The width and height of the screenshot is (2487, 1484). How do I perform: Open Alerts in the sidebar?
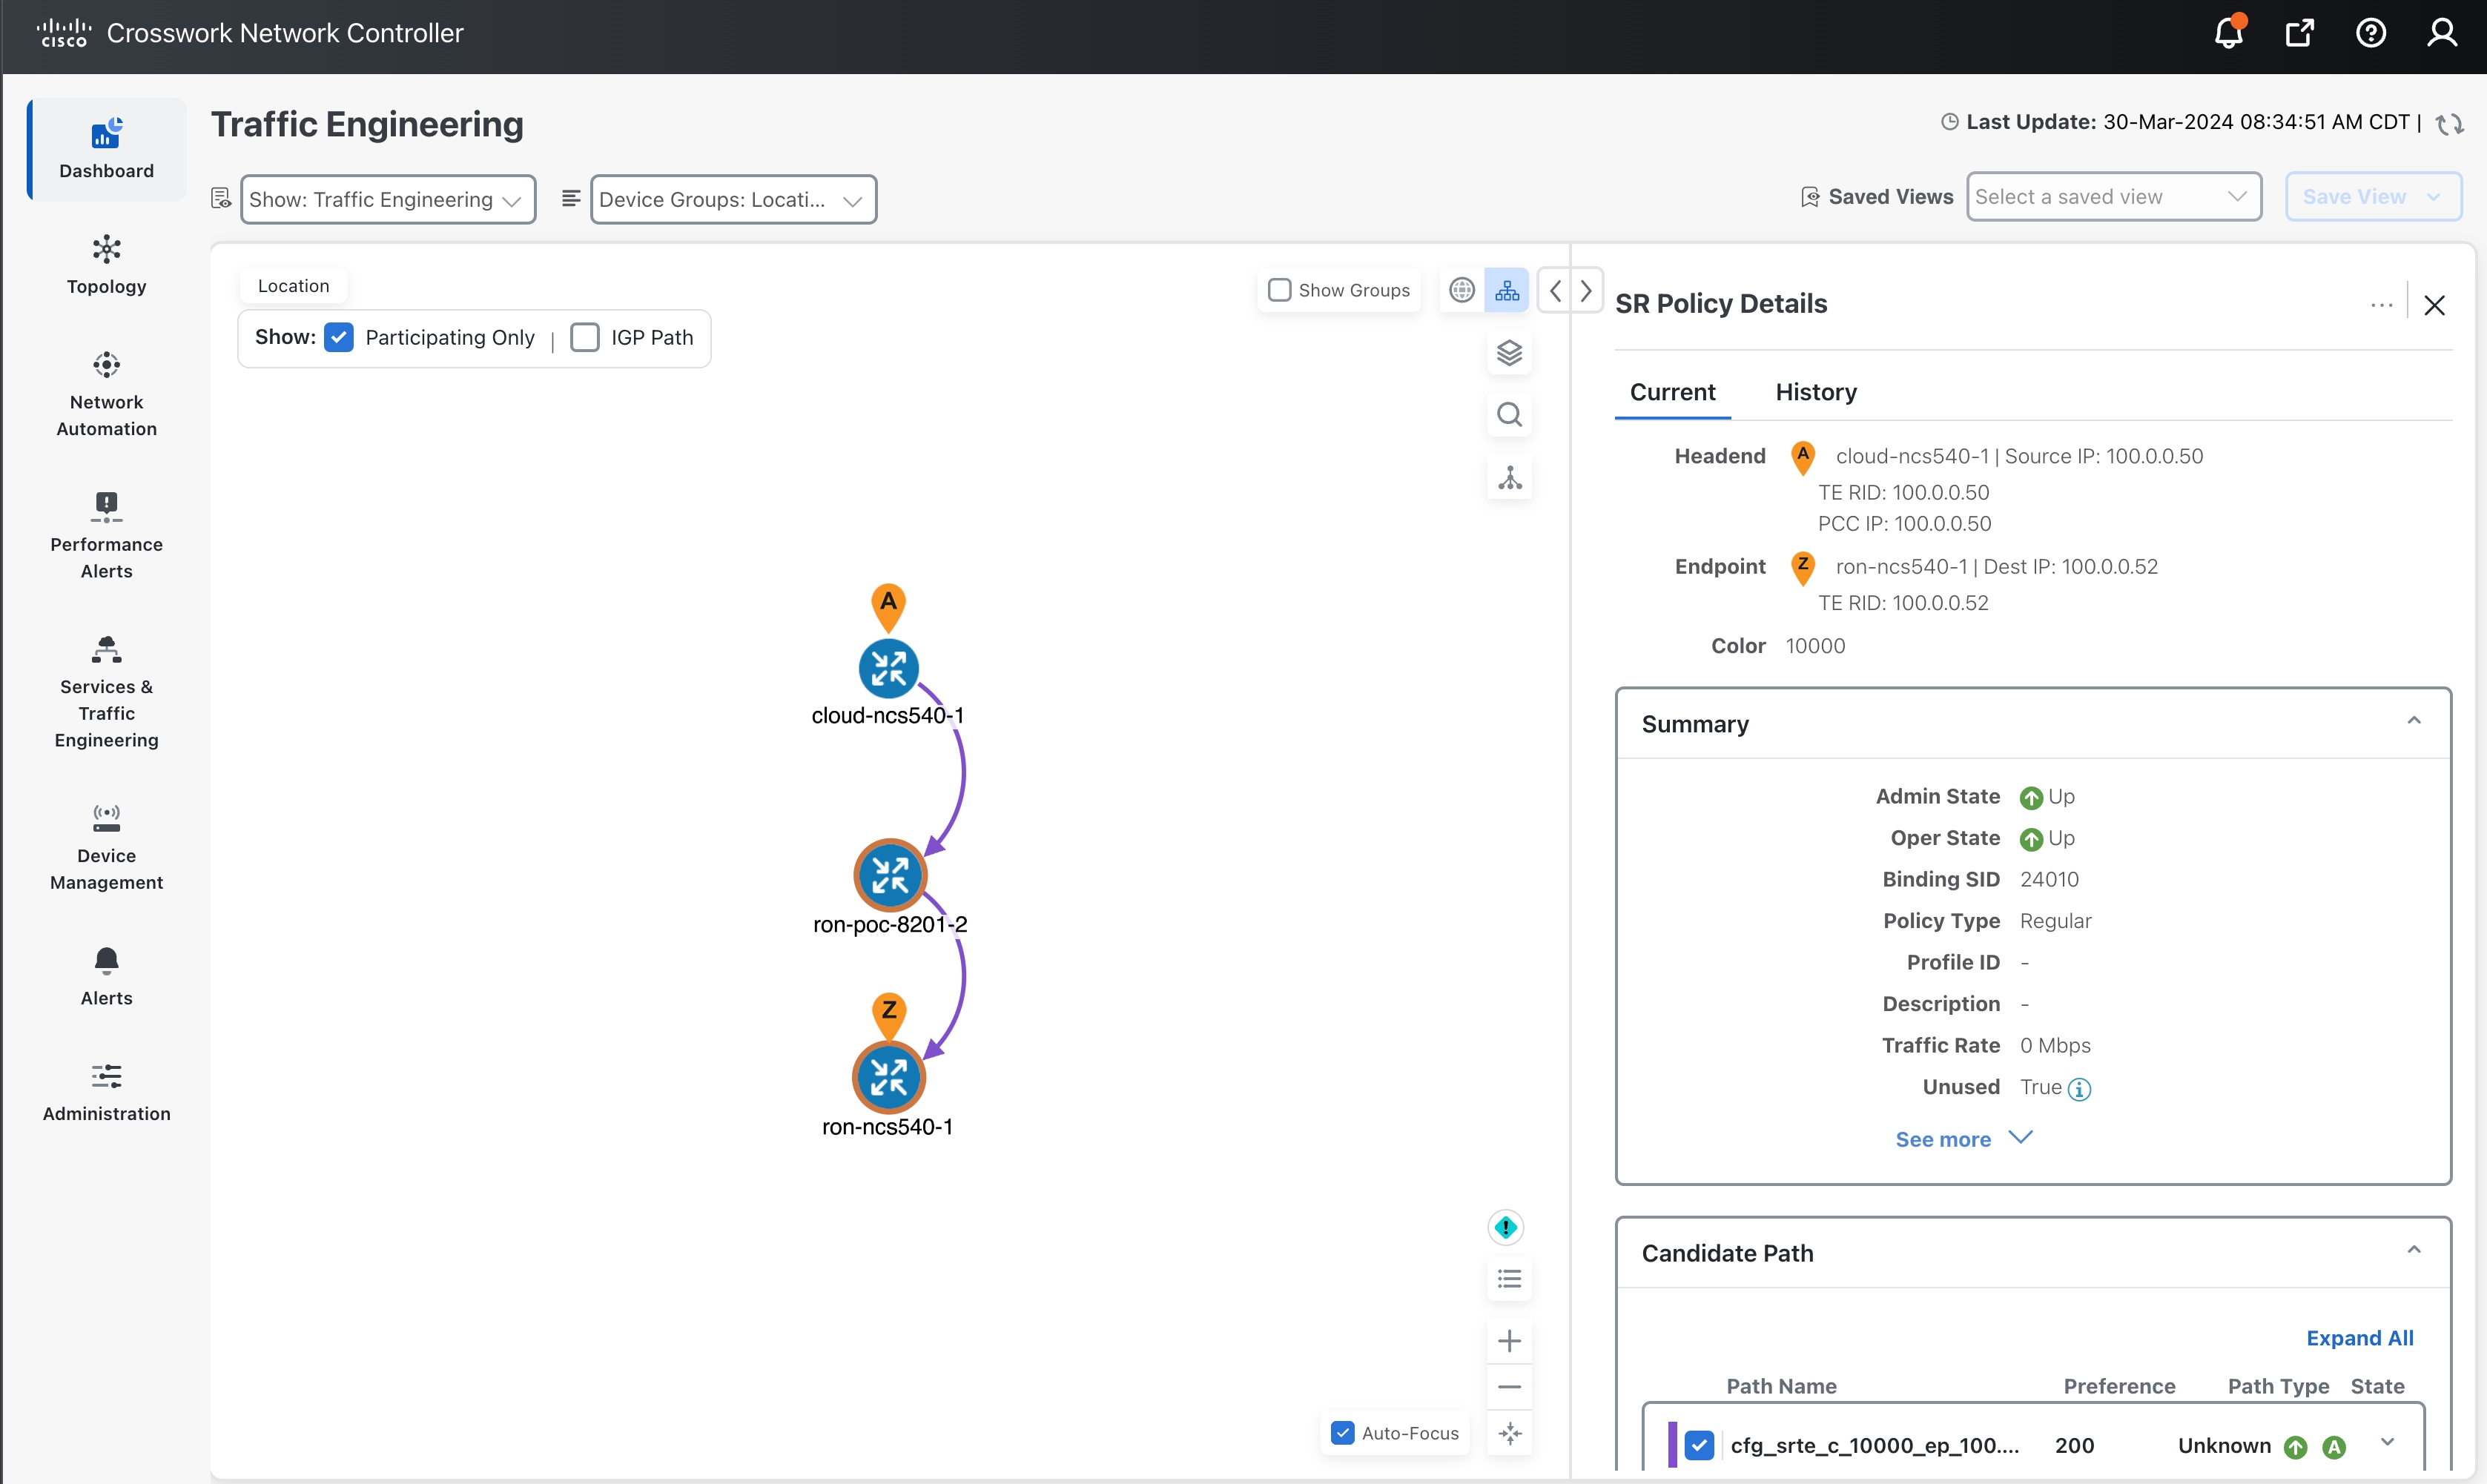click(106, 977)
